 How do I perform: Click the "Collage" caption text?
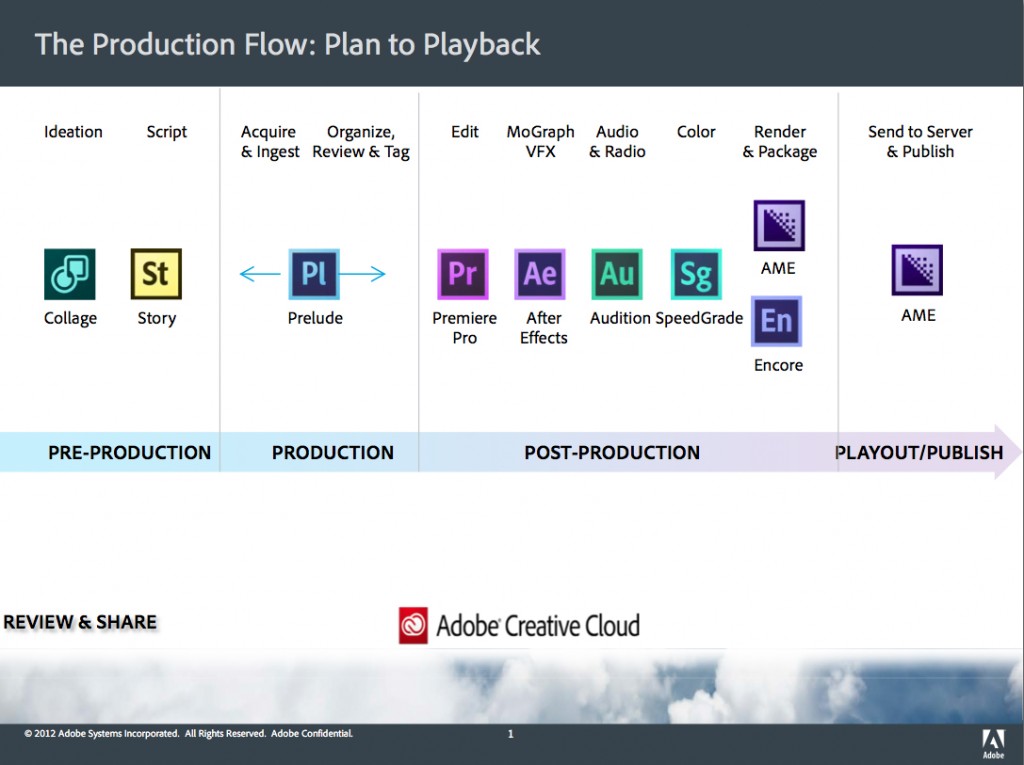[71, 319]
